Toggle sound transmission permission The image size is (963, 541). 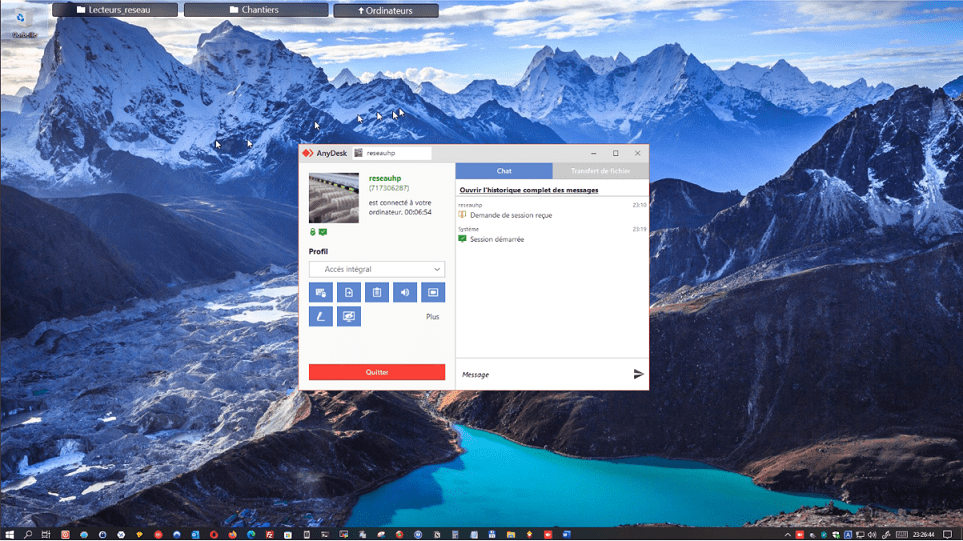[x=405, y=292]
